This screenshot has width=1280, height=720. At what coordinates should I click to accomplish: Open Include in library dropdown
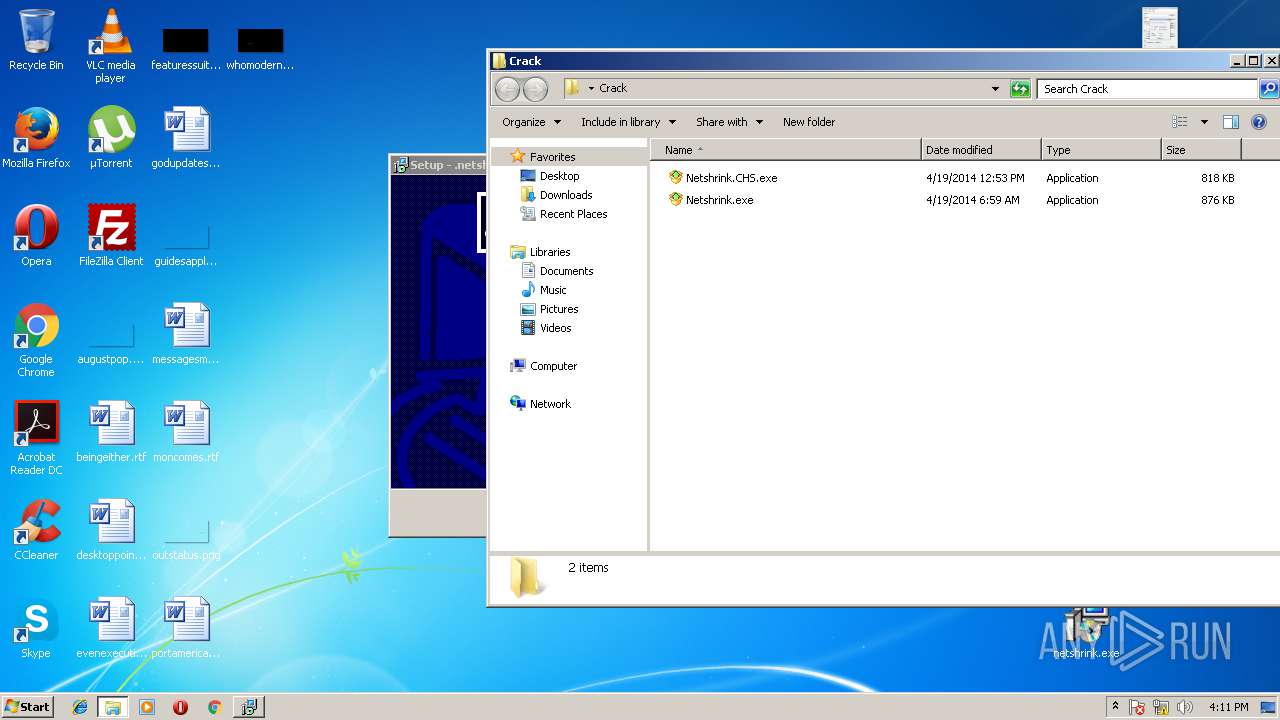[628, 122]
